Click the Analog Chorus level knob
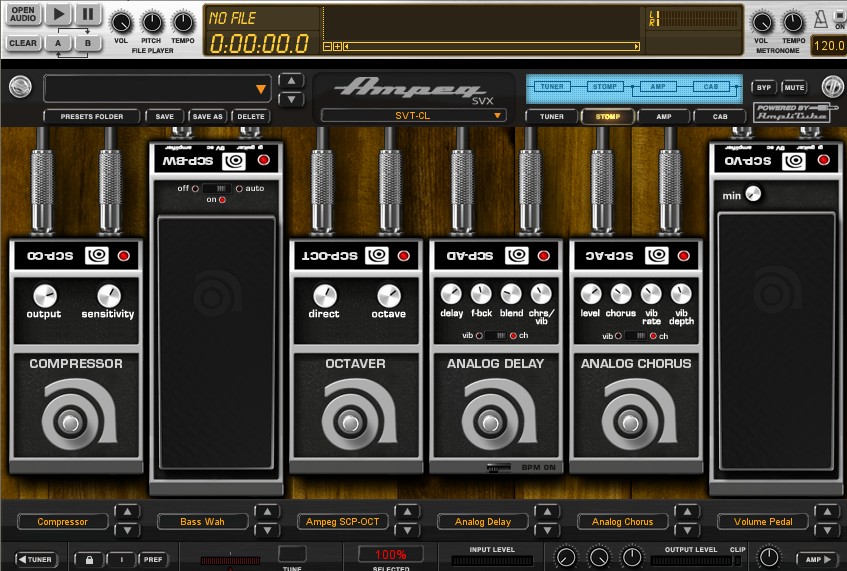Screen dimensions: 847x571 pyautogui.click(x=591, y=294)
